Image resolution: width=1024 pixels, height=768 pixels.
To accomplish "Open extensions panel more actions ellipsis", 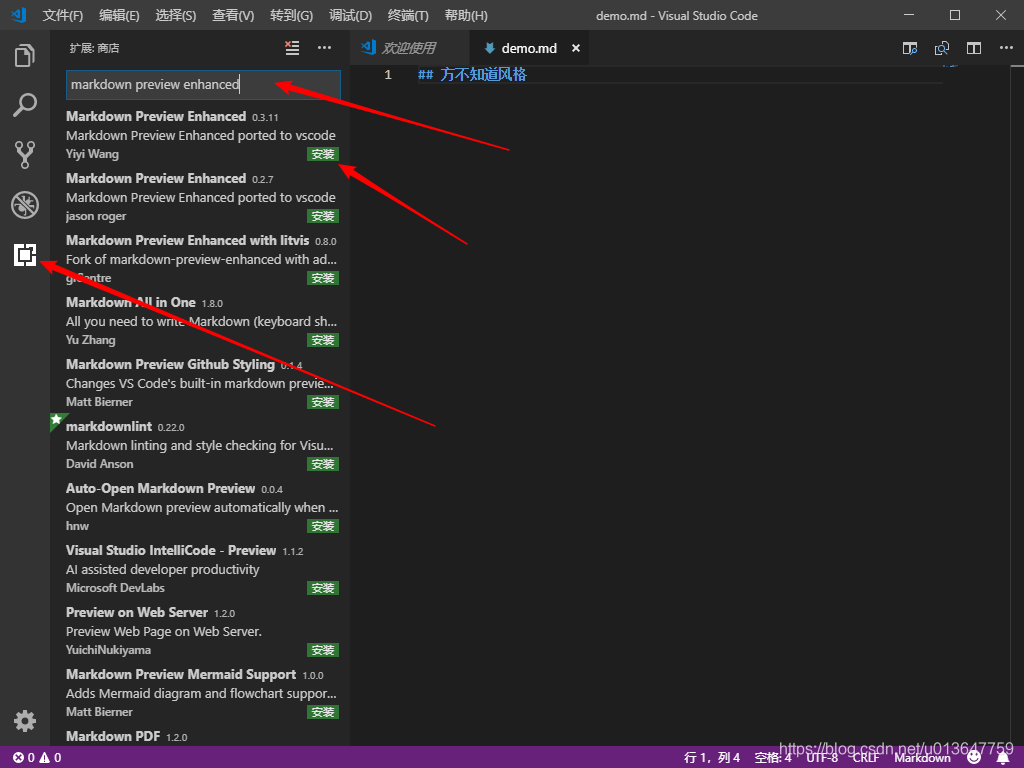I will (x=325, y=48).
